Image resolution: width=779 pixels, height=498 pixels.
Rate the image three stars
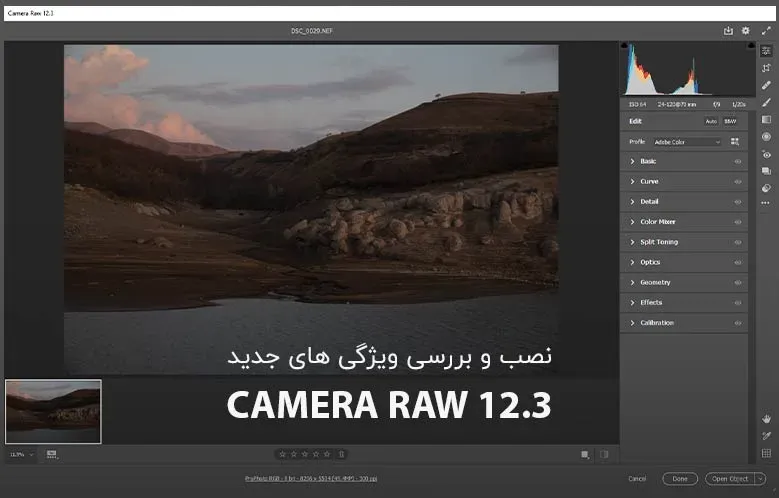pyautogui.click(x=305, y=454)
